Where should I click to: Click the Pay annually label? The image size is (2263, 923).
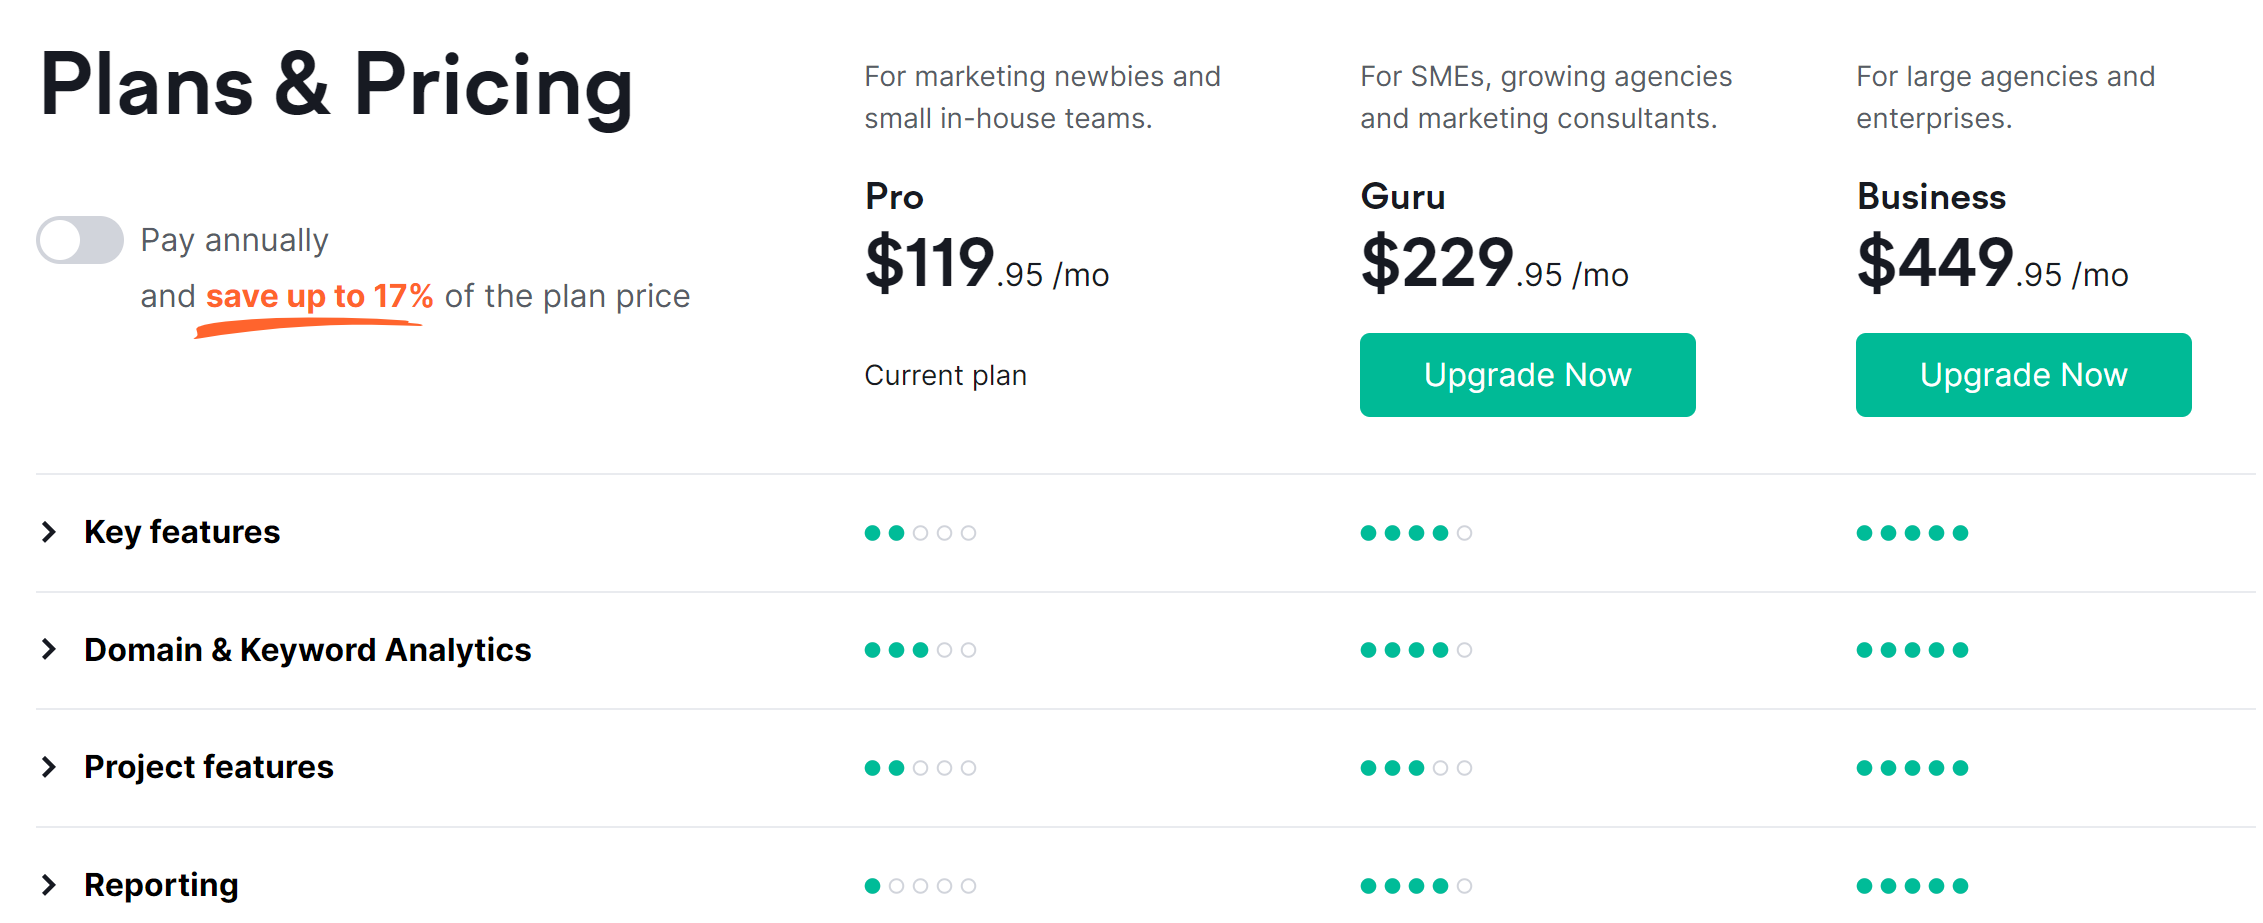coord(234,240)
